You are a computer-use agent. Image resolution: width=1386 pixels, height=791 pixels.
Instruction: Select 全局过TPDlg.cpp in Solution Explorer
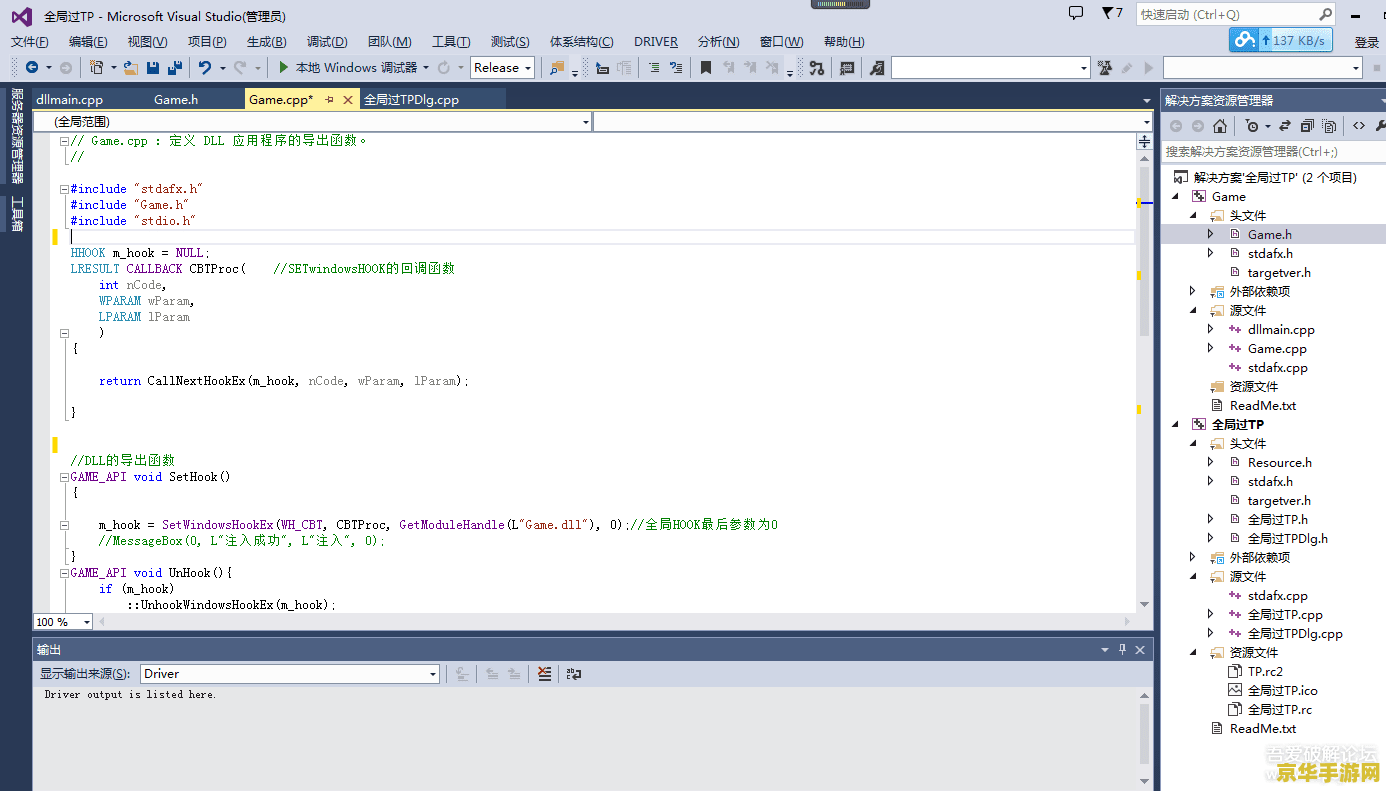[1295, 634]
